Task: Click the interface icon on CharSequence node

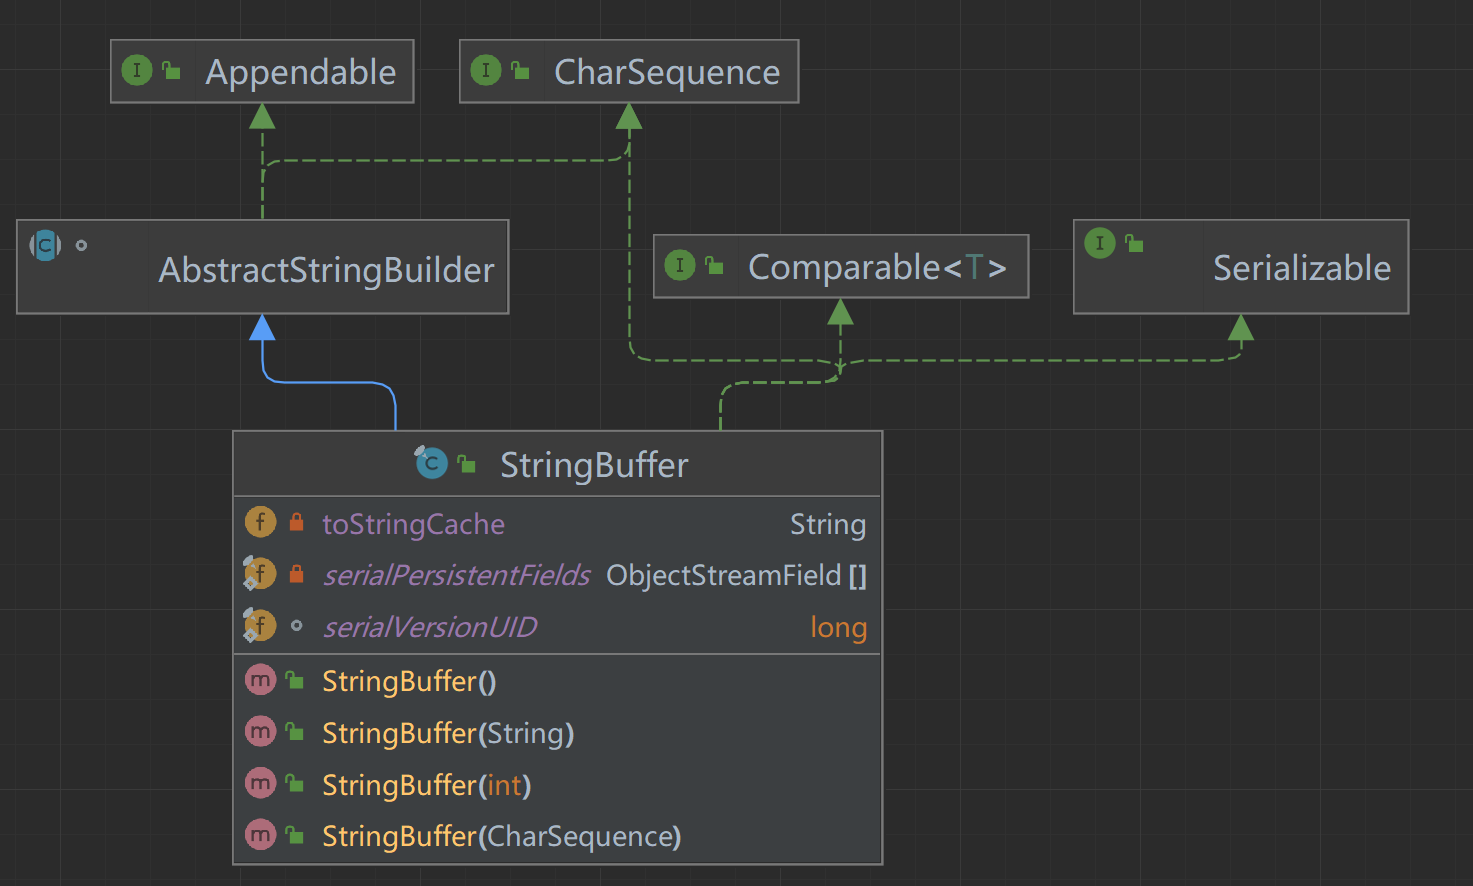Action: [x=486, y=71]
